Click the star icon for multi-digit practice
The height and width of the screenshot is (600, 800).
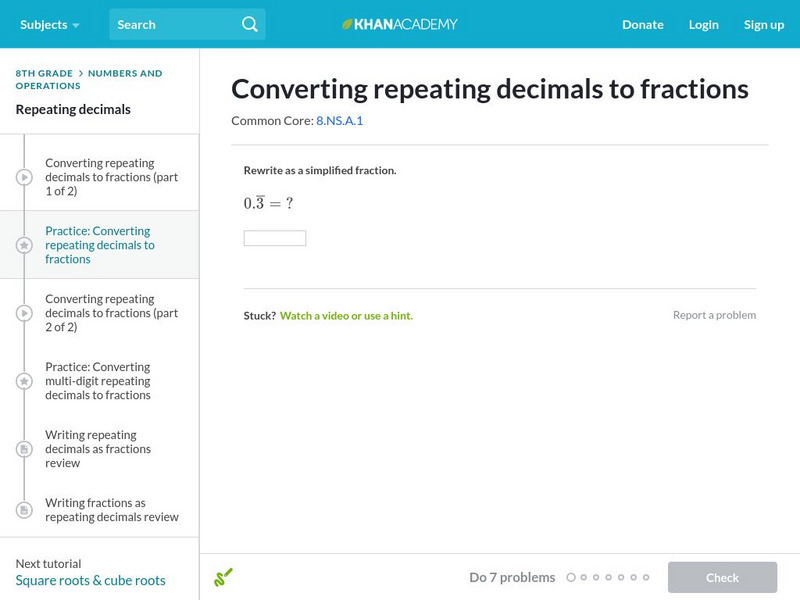(x=24, y=381)
